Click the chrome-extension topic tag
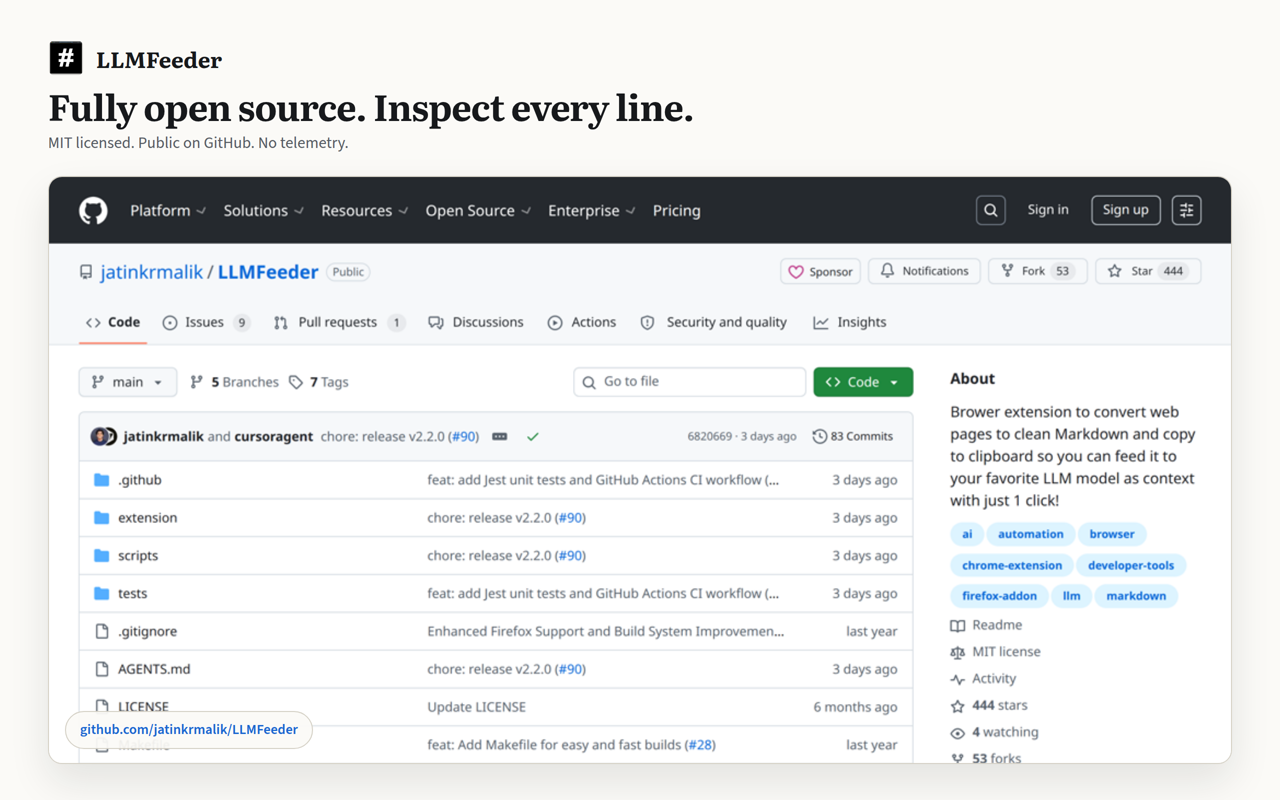This screenshot has height=800, width=1280. [1012, 565]
